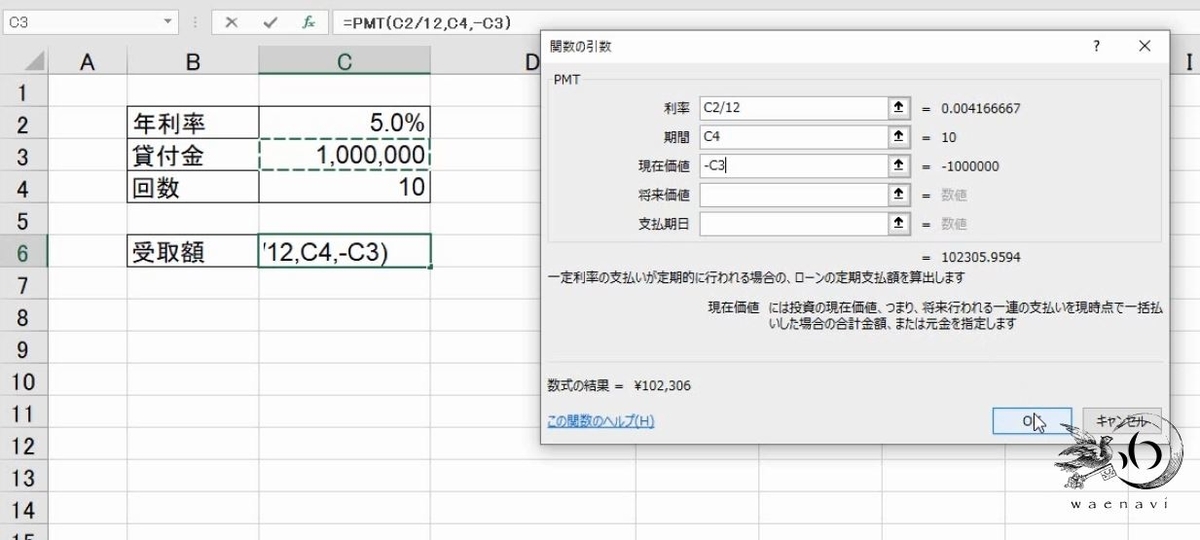Viewport: 1200px width, 540px height.
Task: Collapse dialog via 期間 range selector icon
Action: click(899, 137)
